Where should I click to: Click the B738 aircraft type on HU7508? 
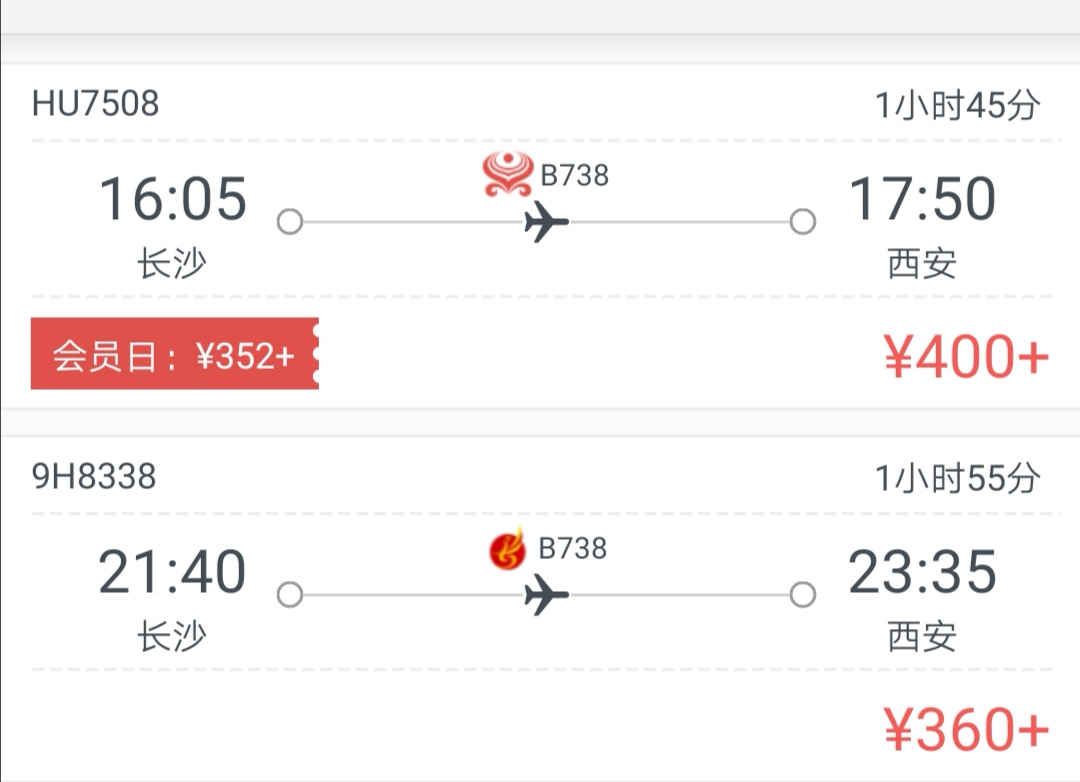tap(574, 176)
